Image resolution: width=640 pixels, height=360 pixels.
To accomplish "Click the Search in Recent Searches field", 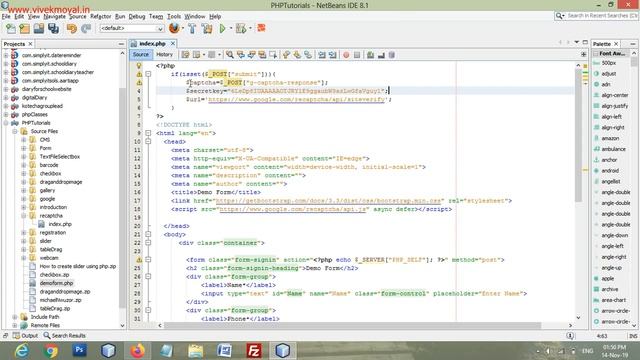I will click(x=602, y=16).
